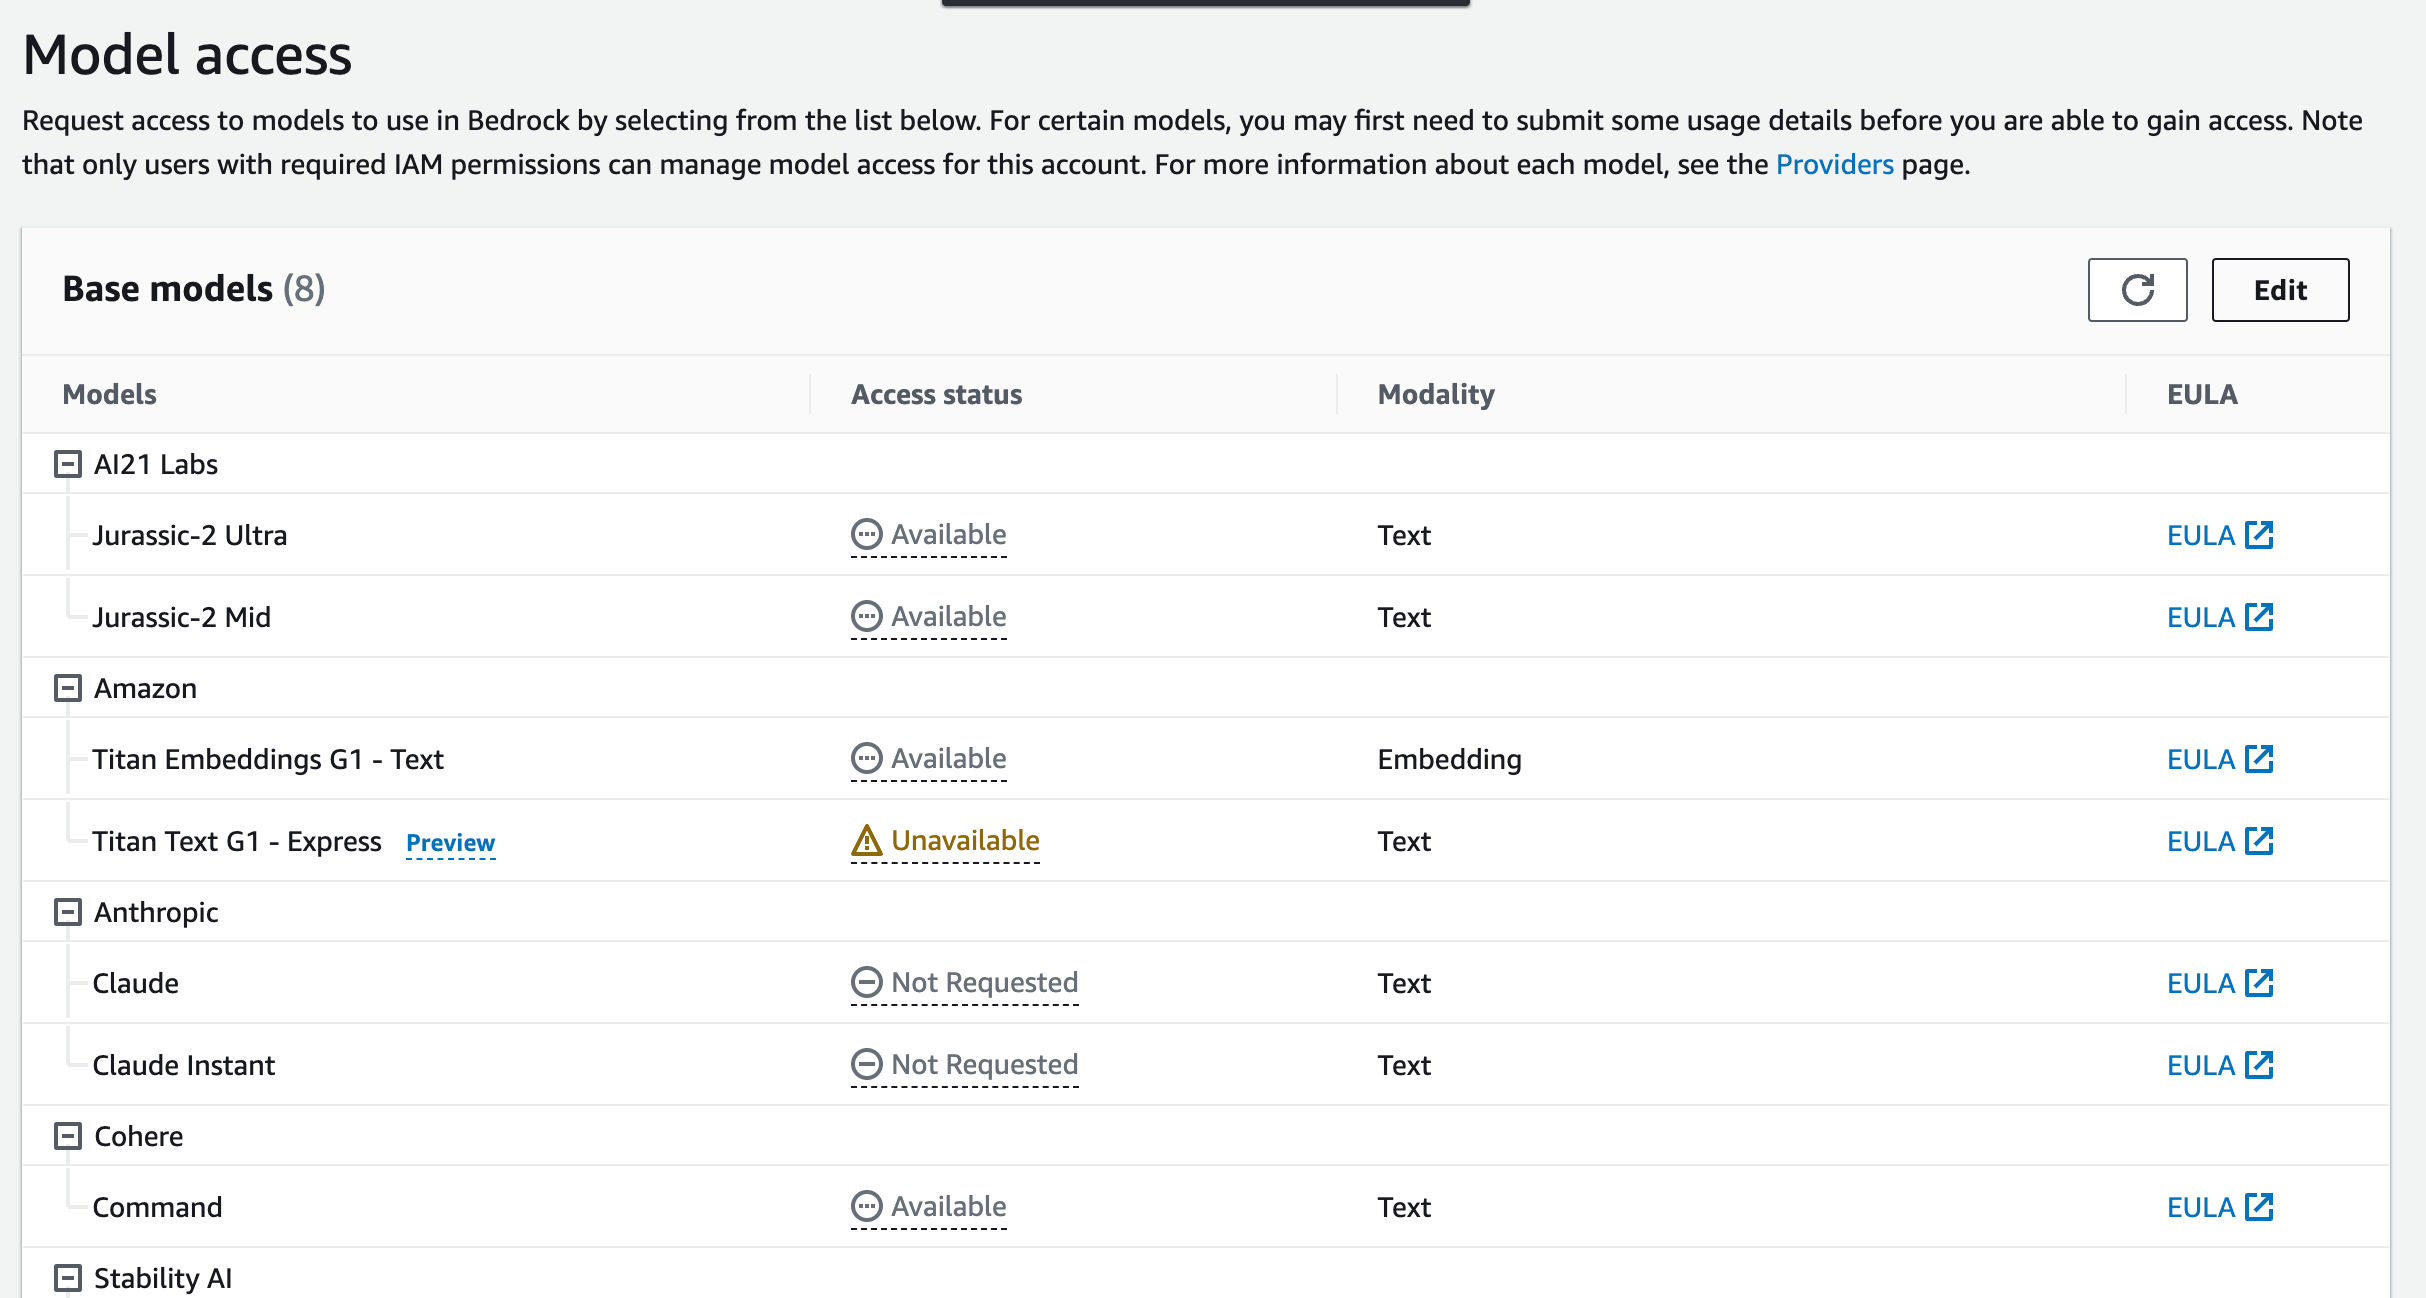The image size is (2426, 1298).
Task: Open EULA link for Jurassic-2 Ultra
Action: coord(2220,535)
